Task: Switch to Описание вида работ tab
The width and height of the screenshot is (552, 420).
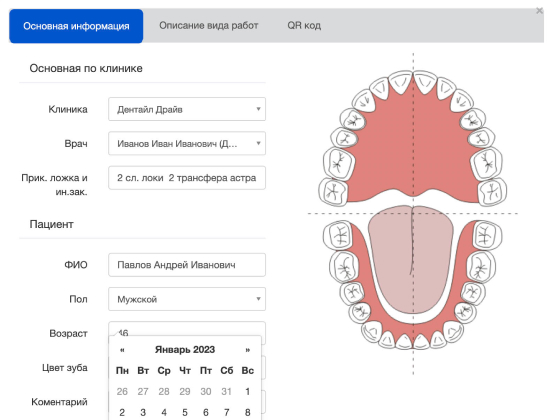Action: [209, 26]
